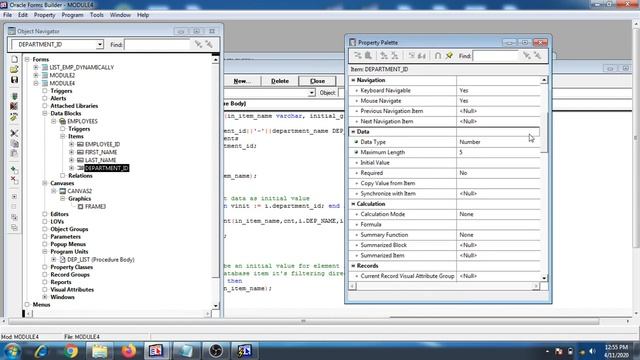This screenshot has width=640, height=360.
Task: Select the FRAME3 graphic in tree
Action: click(95, 207)
